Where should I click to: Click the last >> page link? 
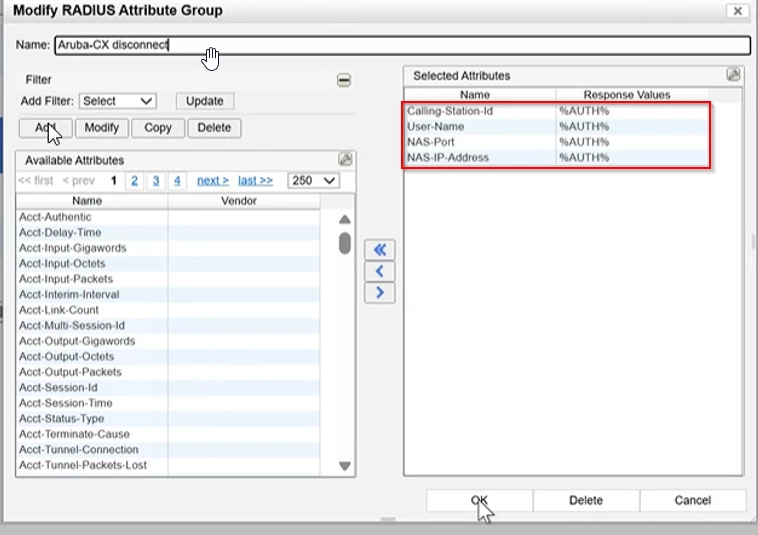tap(255, 181)
